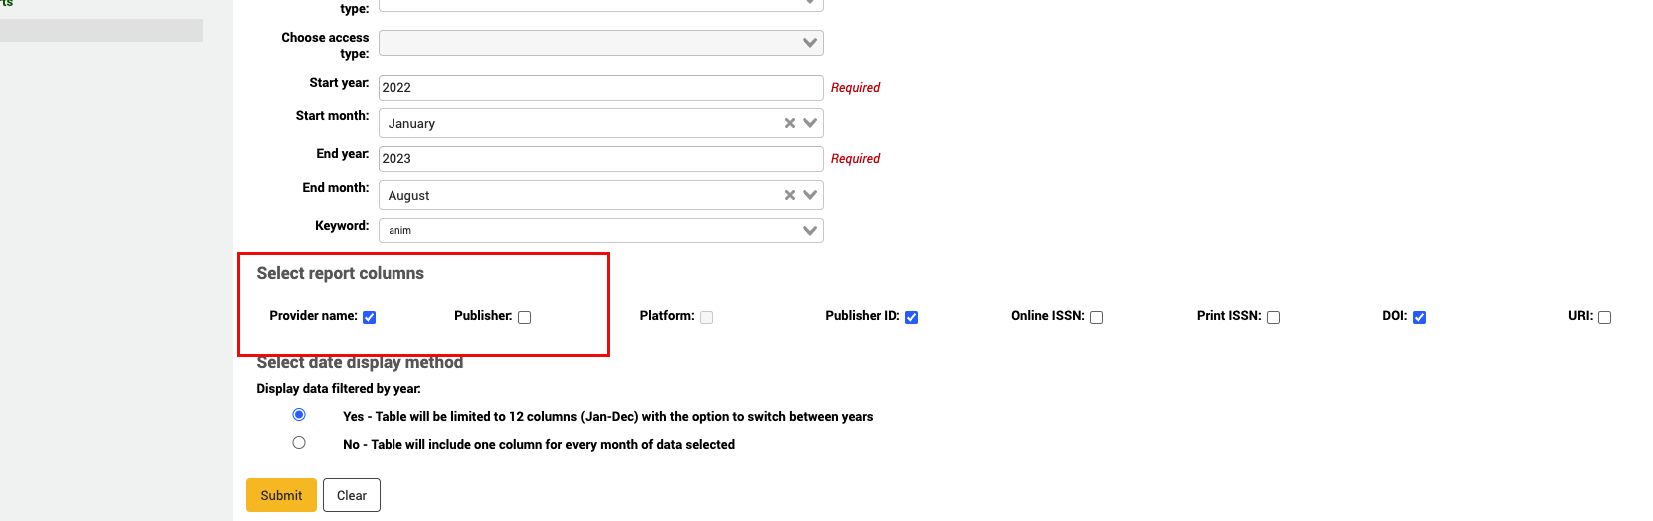This screenshot has width=1653, height=521.
Task: Tick the Print ISSN checkbox
Action: pyautogui.click(x=1273, y=317)
